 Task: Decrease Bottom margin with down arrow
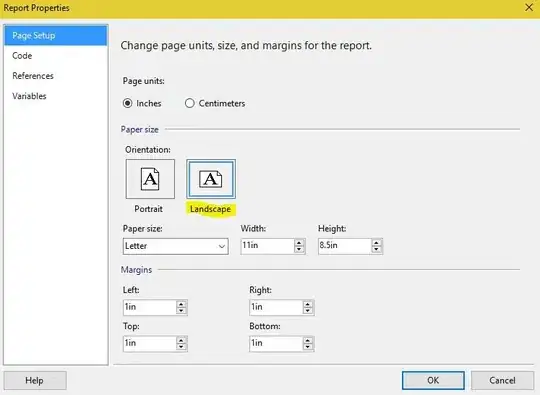click(x=308, y=347)
